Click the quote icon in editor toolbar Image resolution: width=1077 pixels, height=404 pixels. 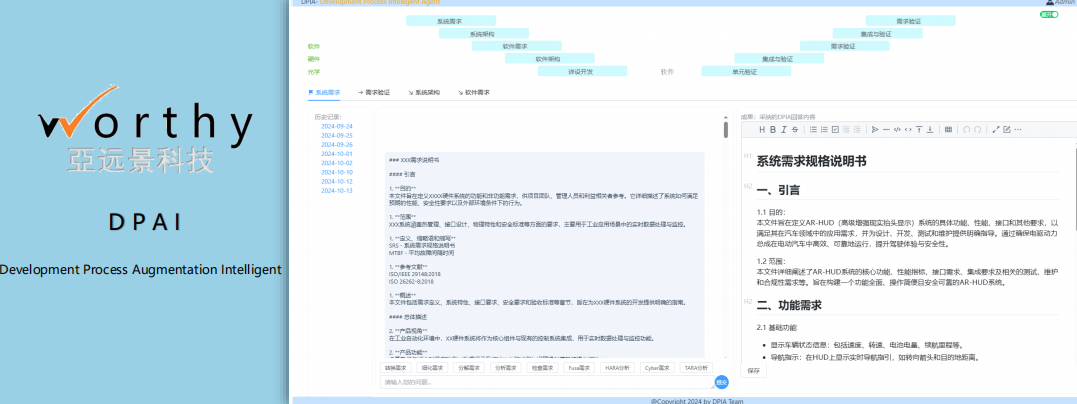pos(875,129)
